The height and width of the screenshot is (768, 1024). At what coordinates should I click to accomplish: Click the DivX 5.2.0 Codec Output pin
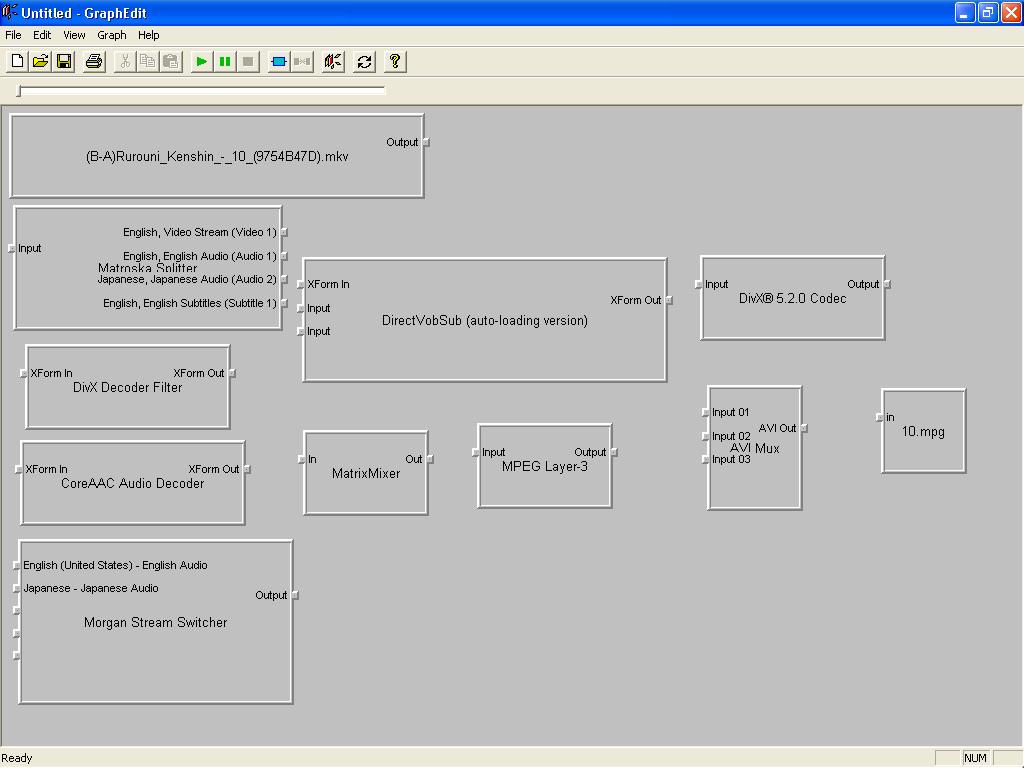coord(888,285)
